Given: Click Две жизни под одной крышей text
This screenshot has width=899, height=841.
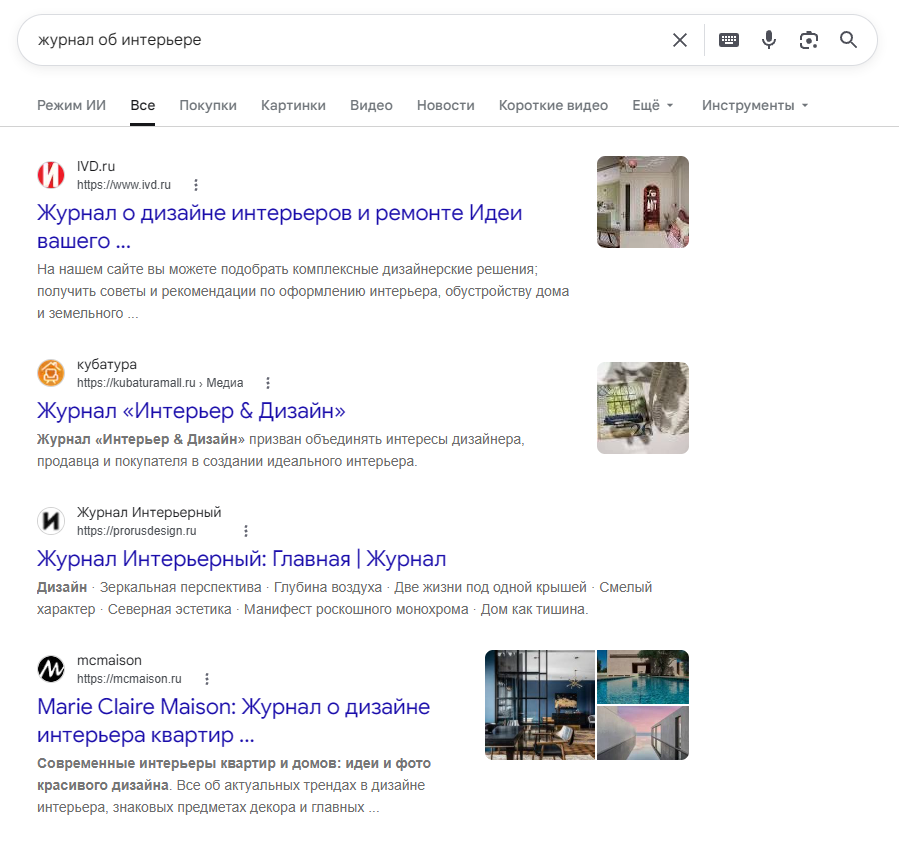Looking at the screenshot, I should click(490, 588).
